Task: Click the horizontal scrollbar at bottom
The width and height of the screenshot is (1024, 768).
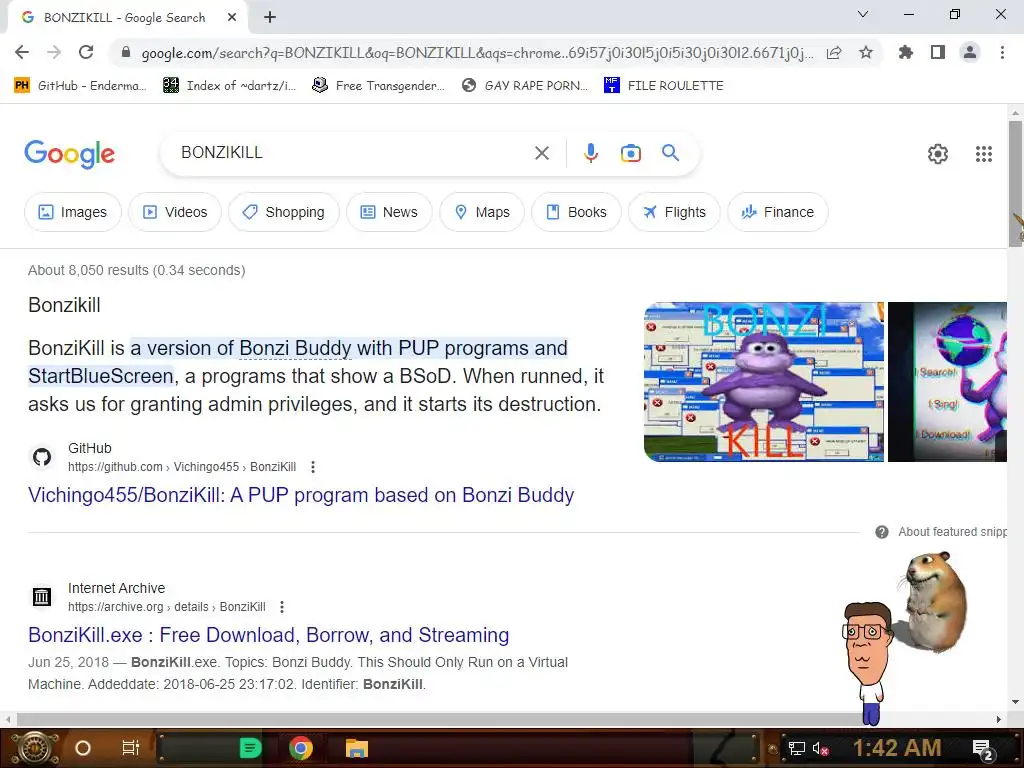Action: point(503,719)
